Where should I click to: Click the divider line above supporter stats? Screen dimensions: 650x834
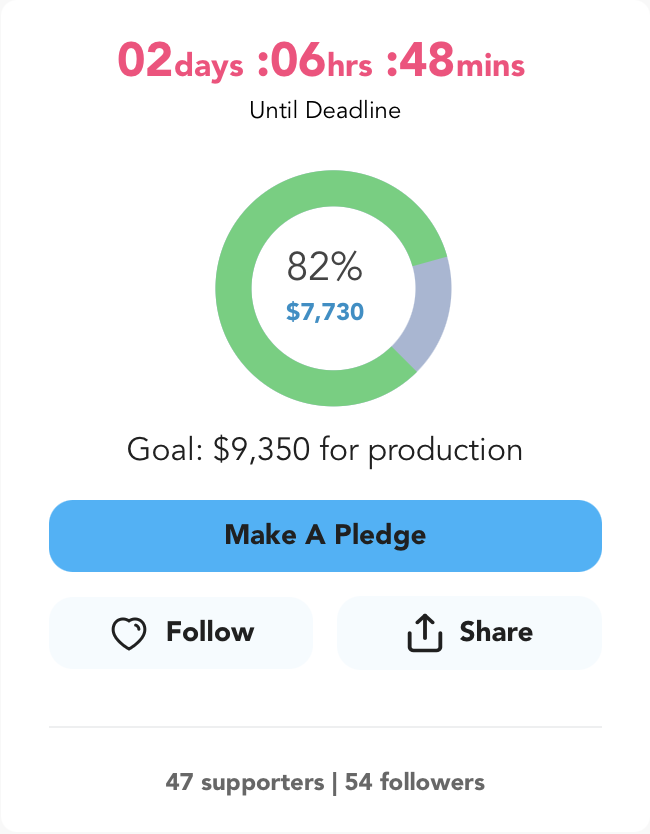click(x=325, y=727)
